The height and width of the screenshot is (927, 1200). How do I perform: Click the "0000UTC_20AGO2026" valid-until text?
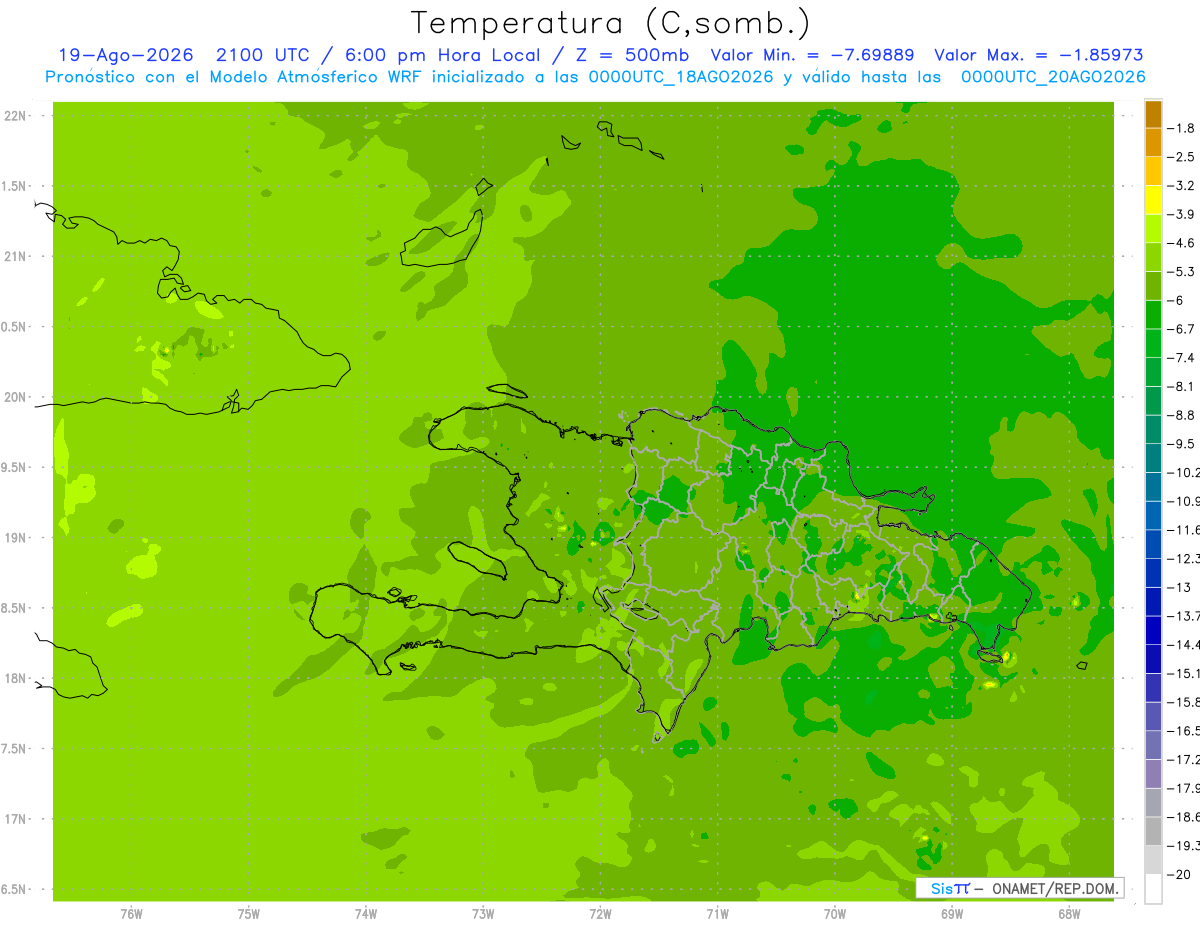pyautogui.click(x=1053, y=77)
